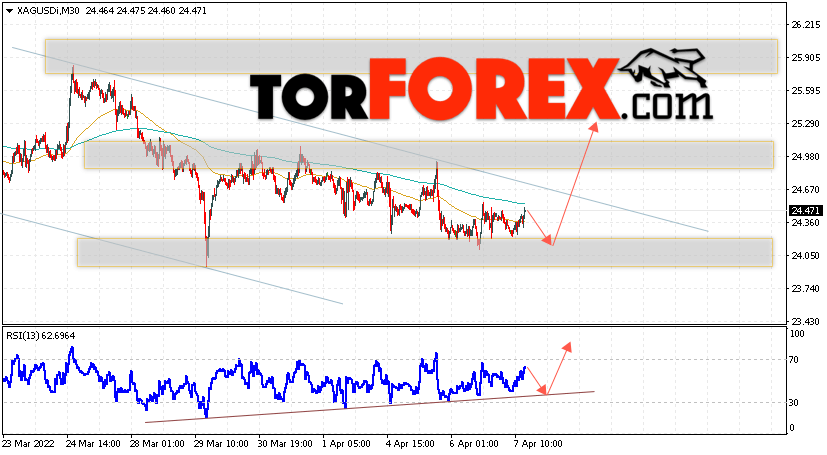Select the RSI 0 scale label

(792, 428)
